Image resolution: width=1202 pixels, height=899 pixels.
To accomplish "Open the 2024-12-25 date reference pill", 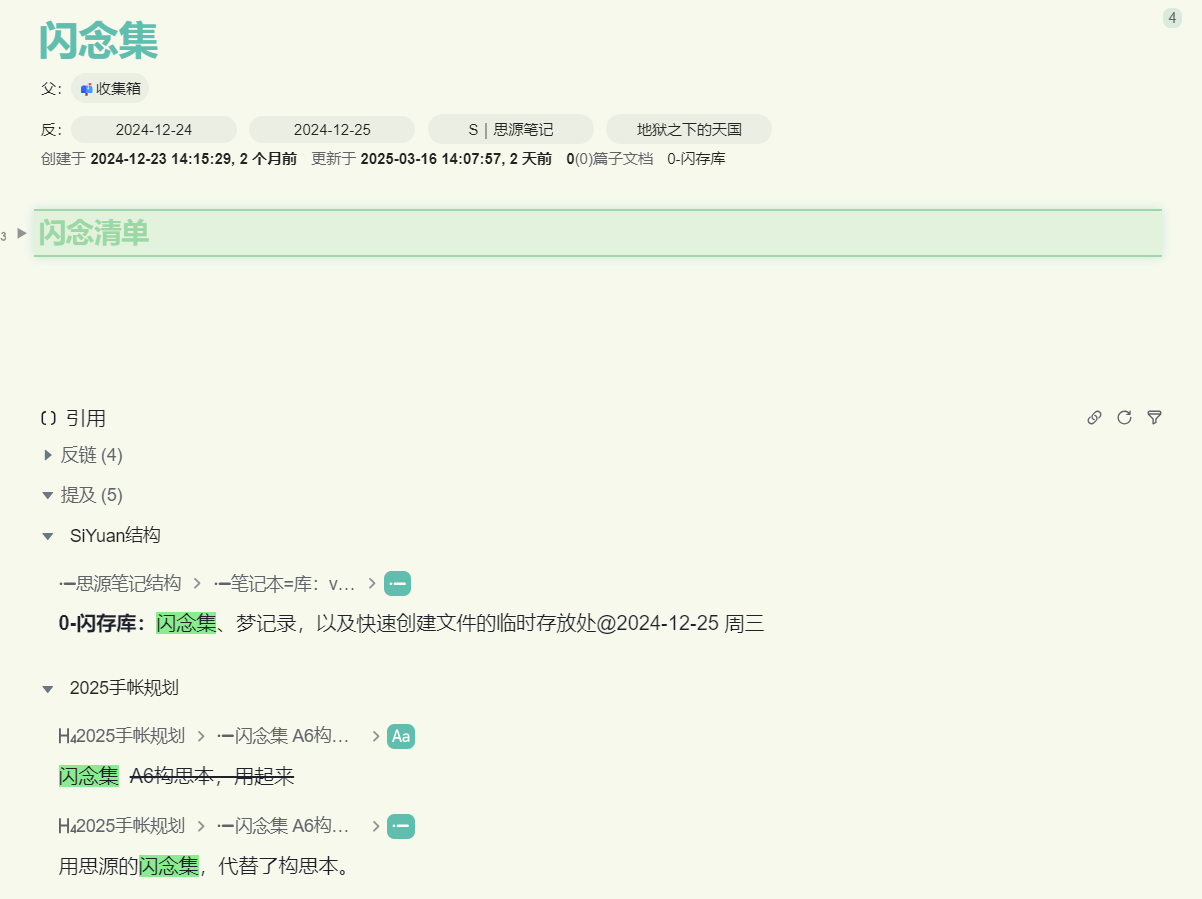I will click(x=331, y=128).
